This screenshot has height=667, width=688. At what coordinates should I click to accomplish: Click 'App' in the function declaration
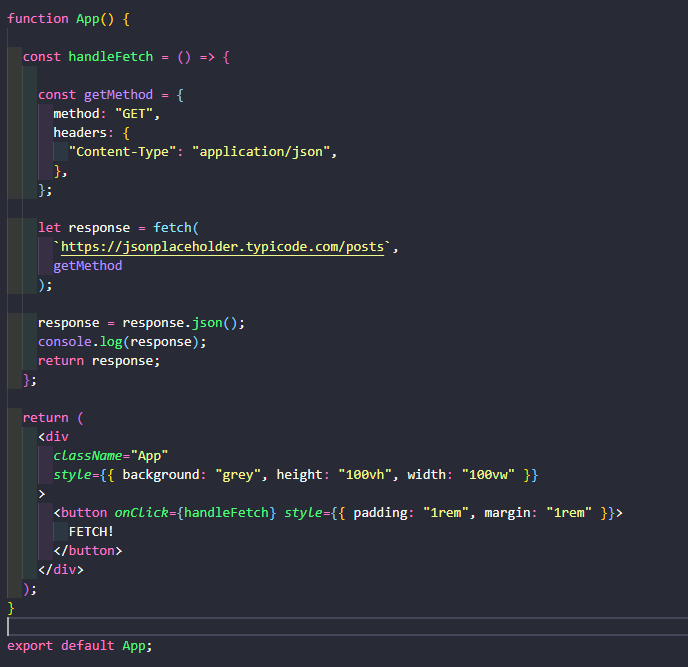pos(88,19)
